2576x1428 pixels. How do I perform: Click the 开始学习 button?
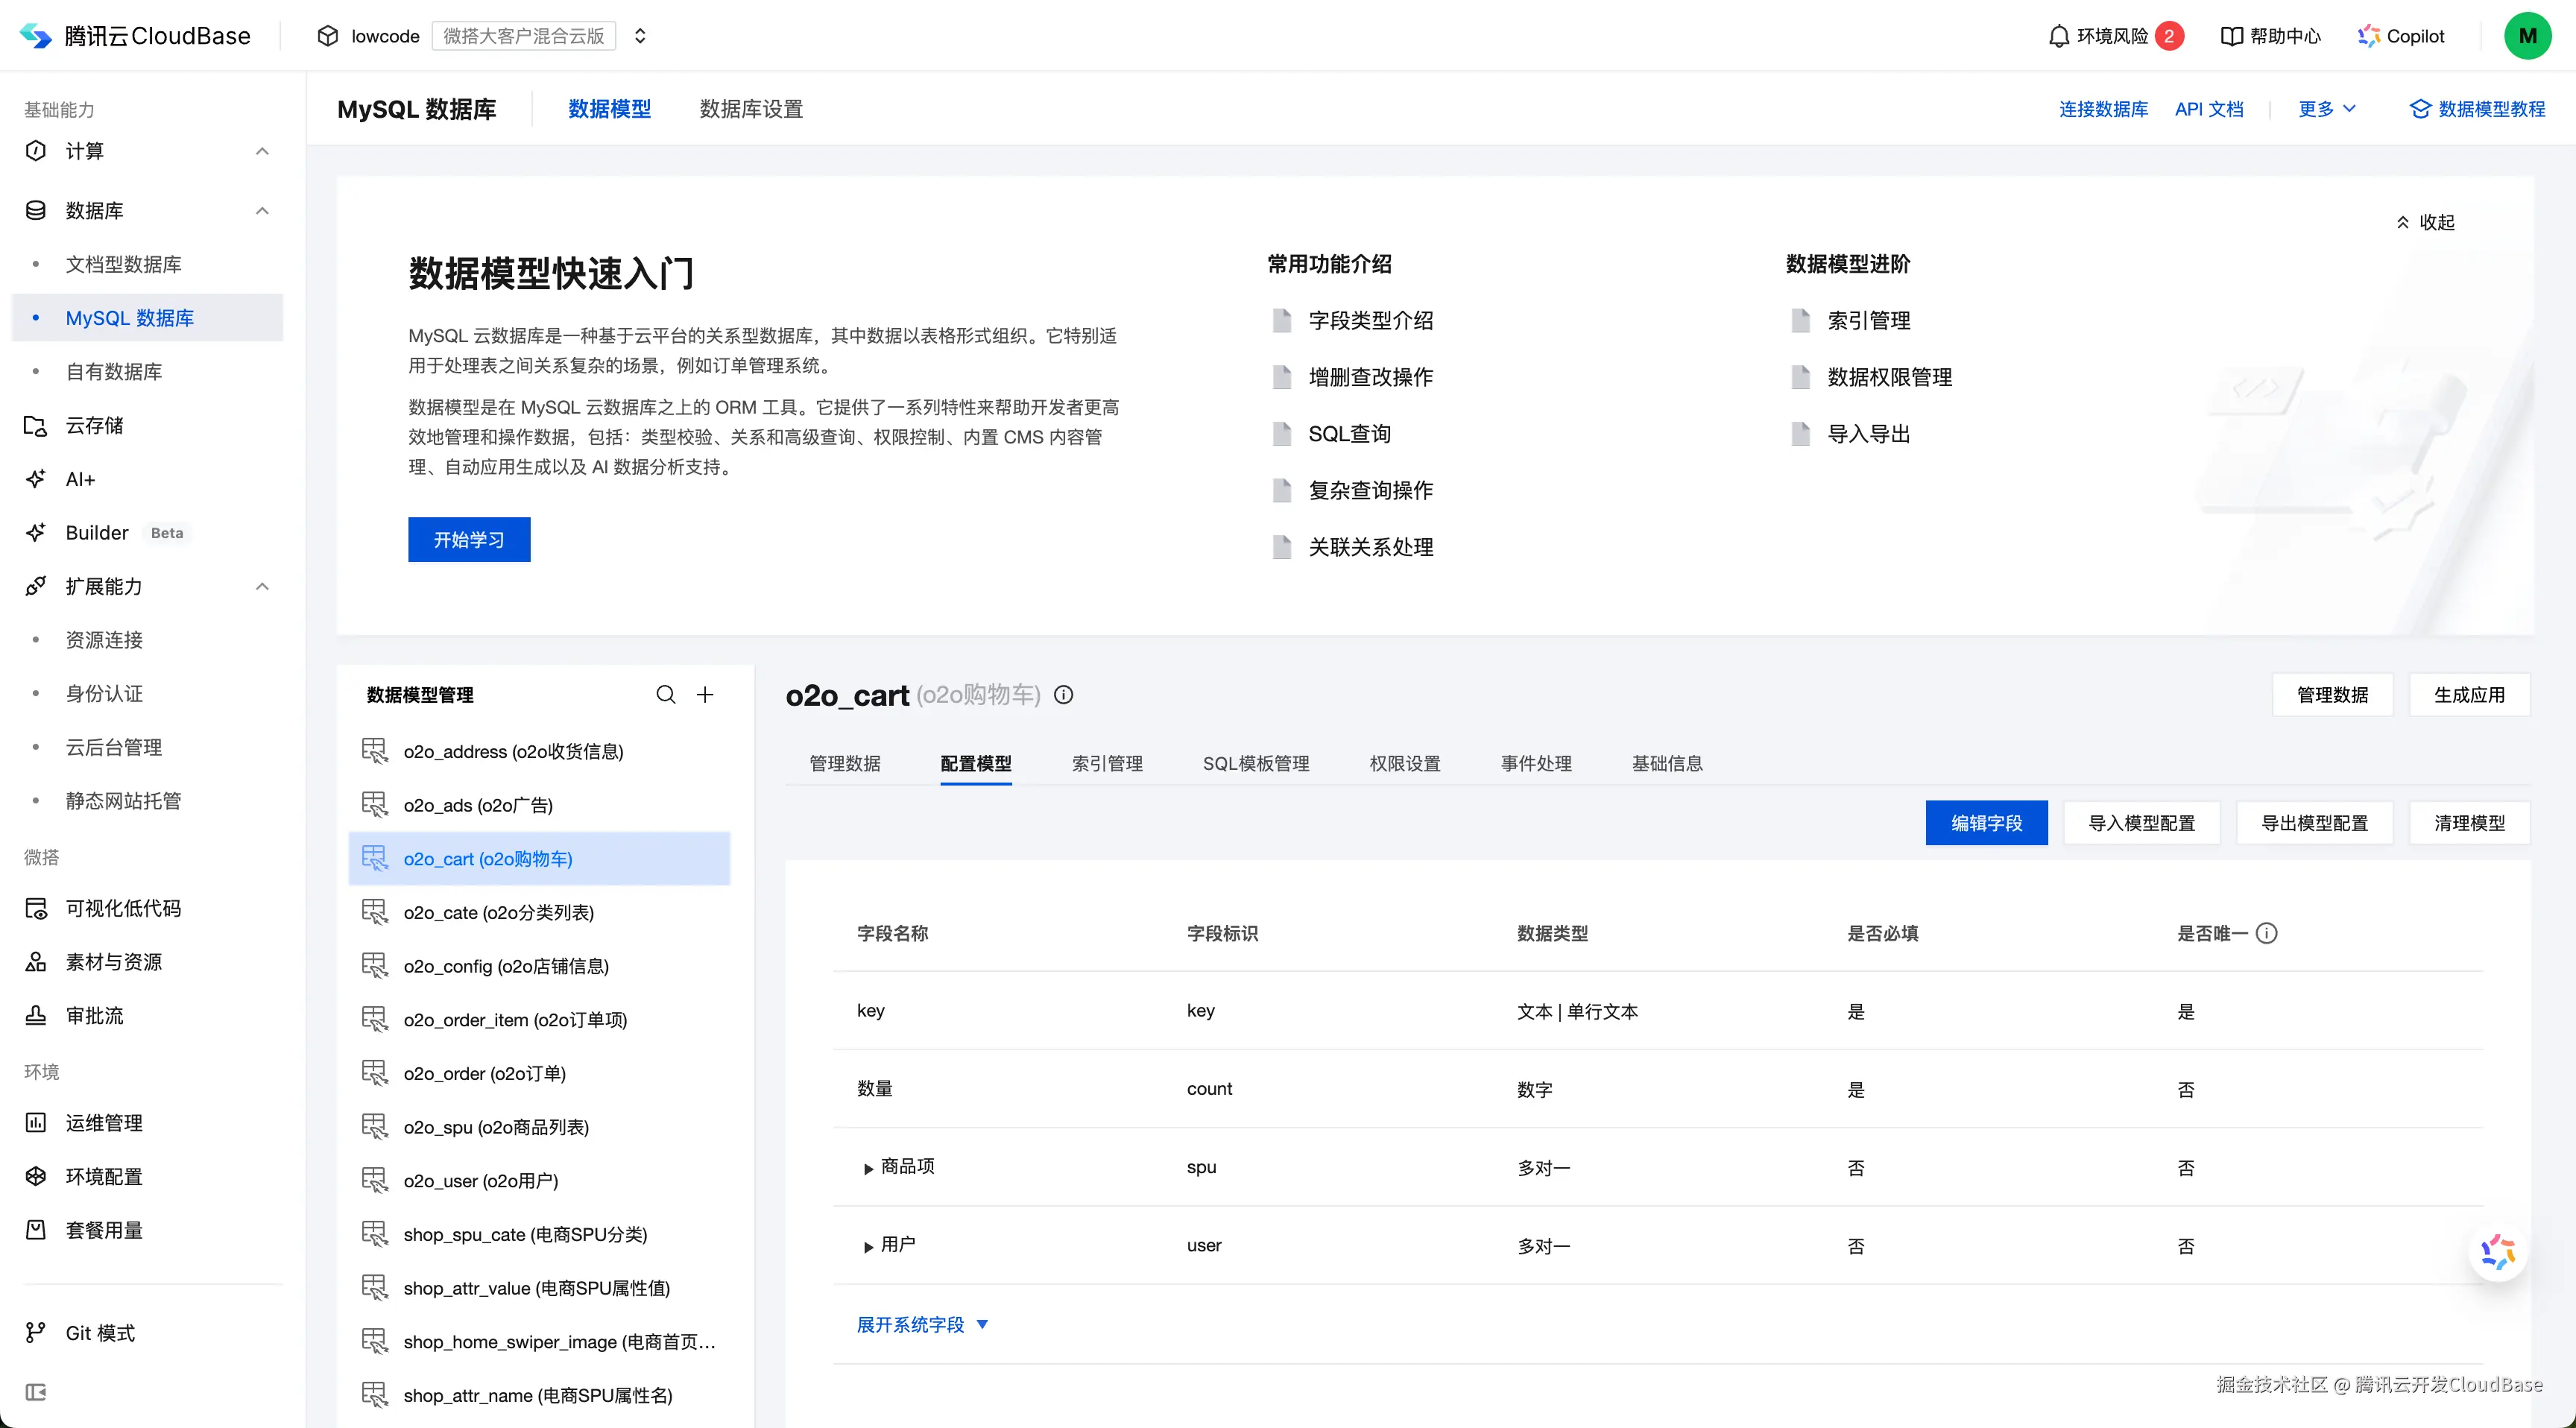468,539
